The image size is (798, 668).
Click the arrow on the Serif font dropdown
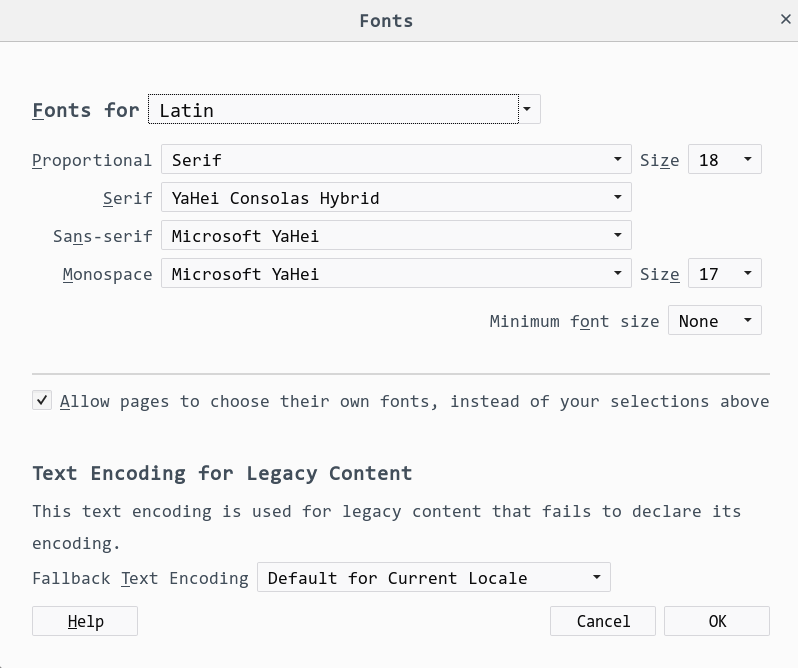[617, 197]
